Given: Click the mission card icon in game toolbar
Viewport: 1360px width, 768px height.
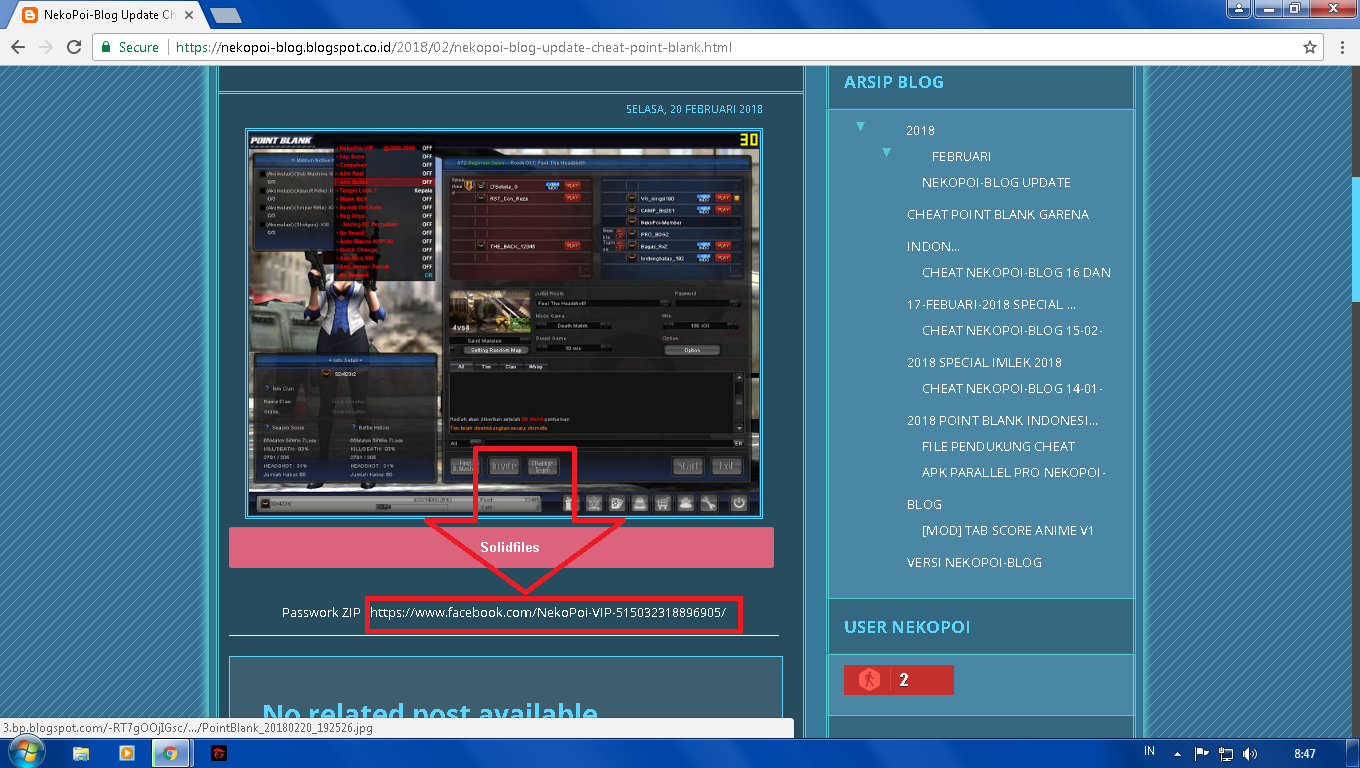Looking at the screenshot, I should click(x=617, y=503).
